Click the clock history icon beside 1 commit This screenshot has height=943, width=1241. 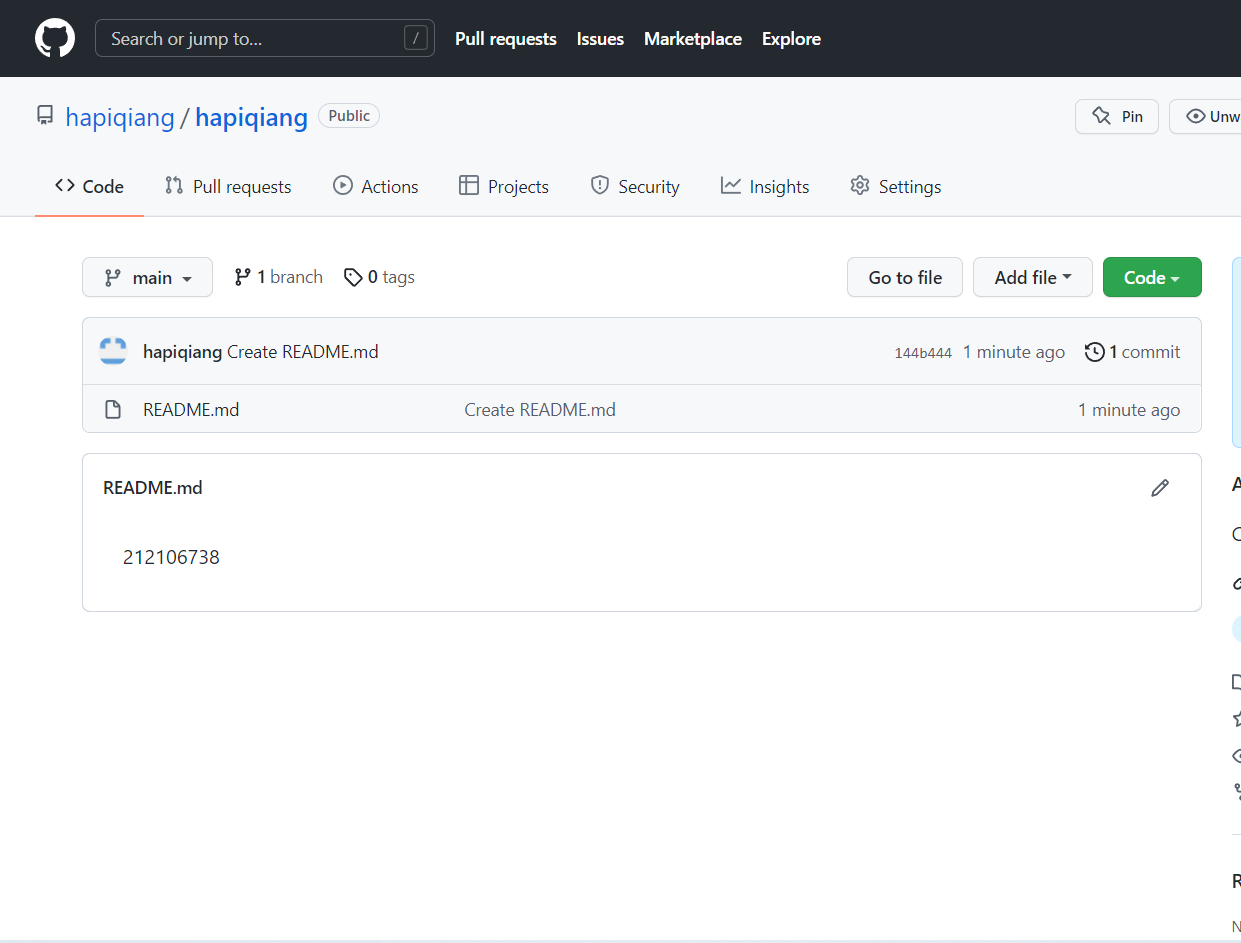[1095, 352]
